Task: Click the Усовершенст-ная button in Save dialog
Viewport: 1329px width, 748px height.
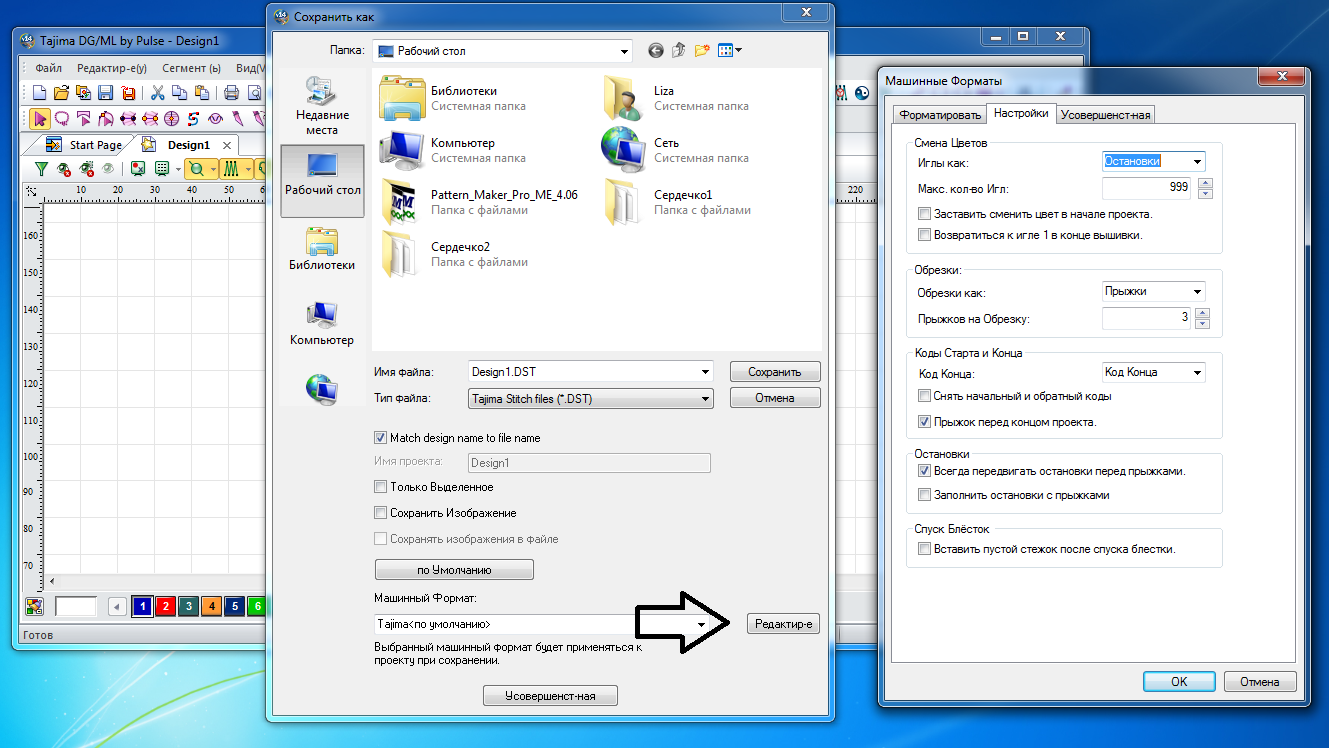Action: coord(550,696)
